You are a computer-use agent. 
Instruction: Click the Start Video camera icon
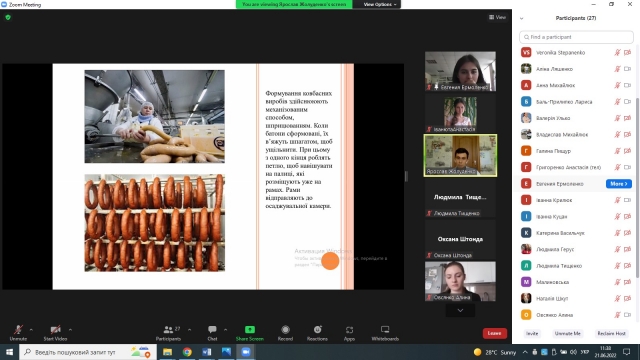point(56,329)
